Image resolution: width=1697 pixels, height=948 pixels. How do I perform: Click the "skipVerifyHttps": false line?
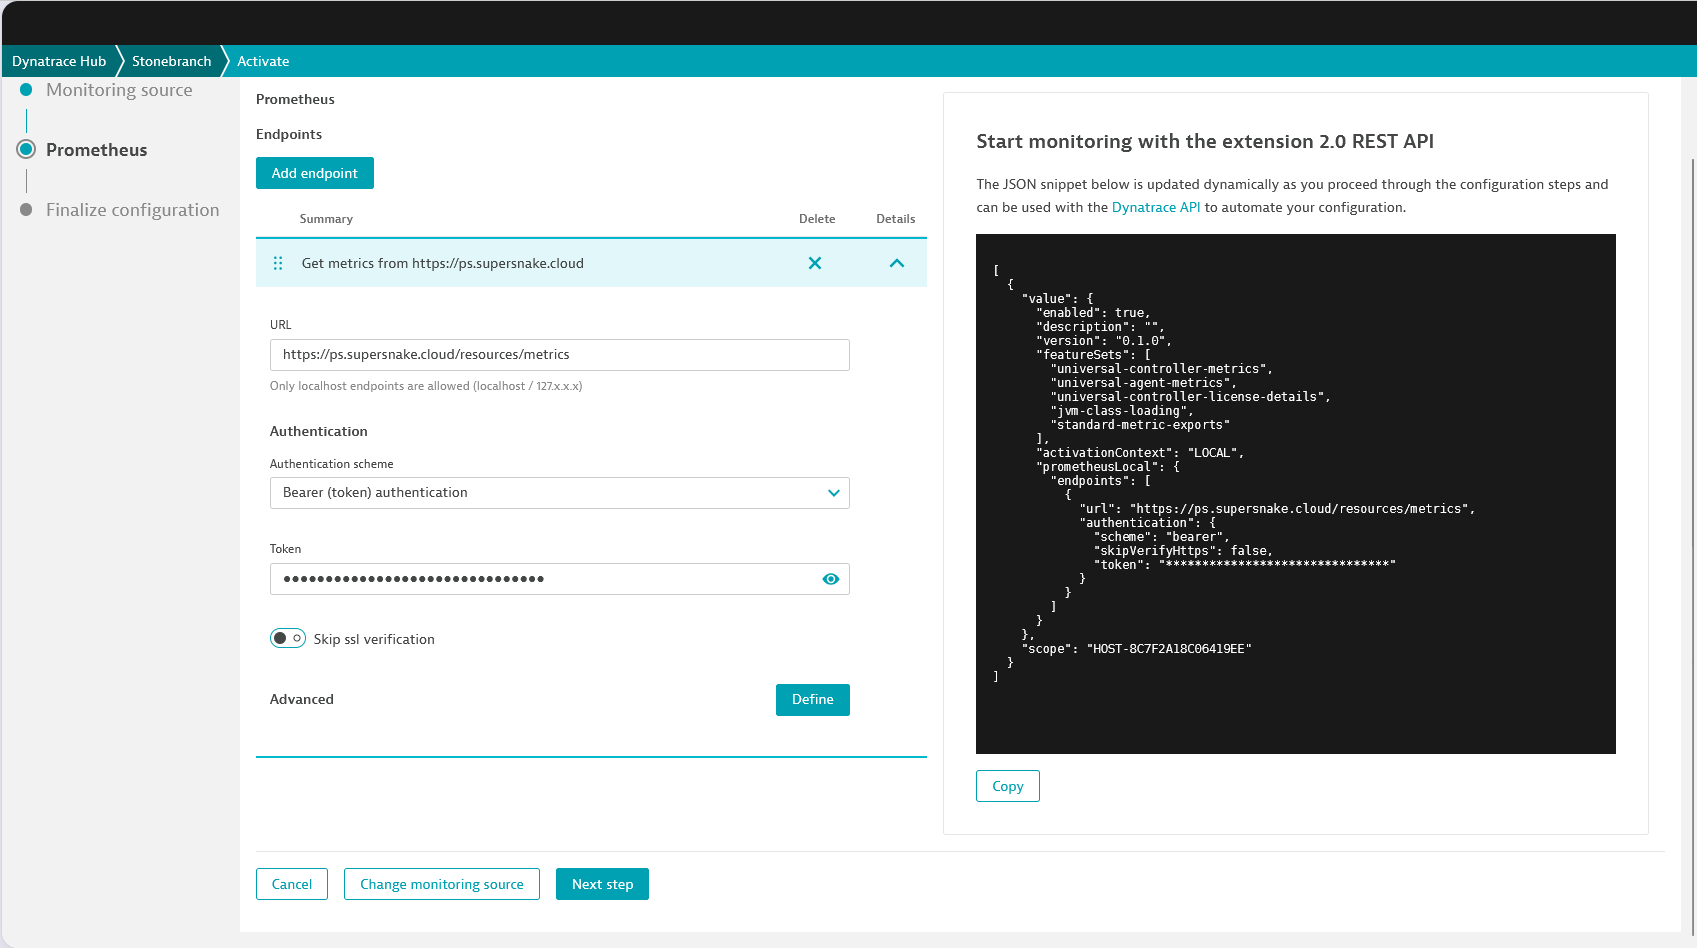pos(1184,551)
